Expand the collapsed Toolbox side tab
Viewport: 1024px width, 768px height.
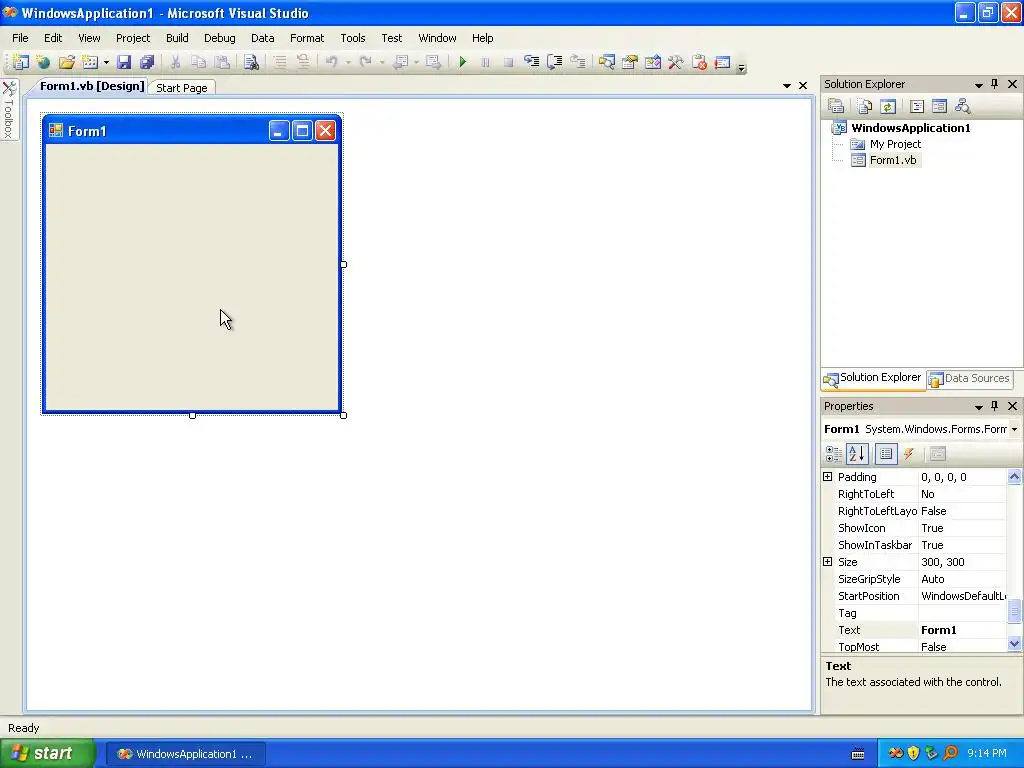(9, 109)
